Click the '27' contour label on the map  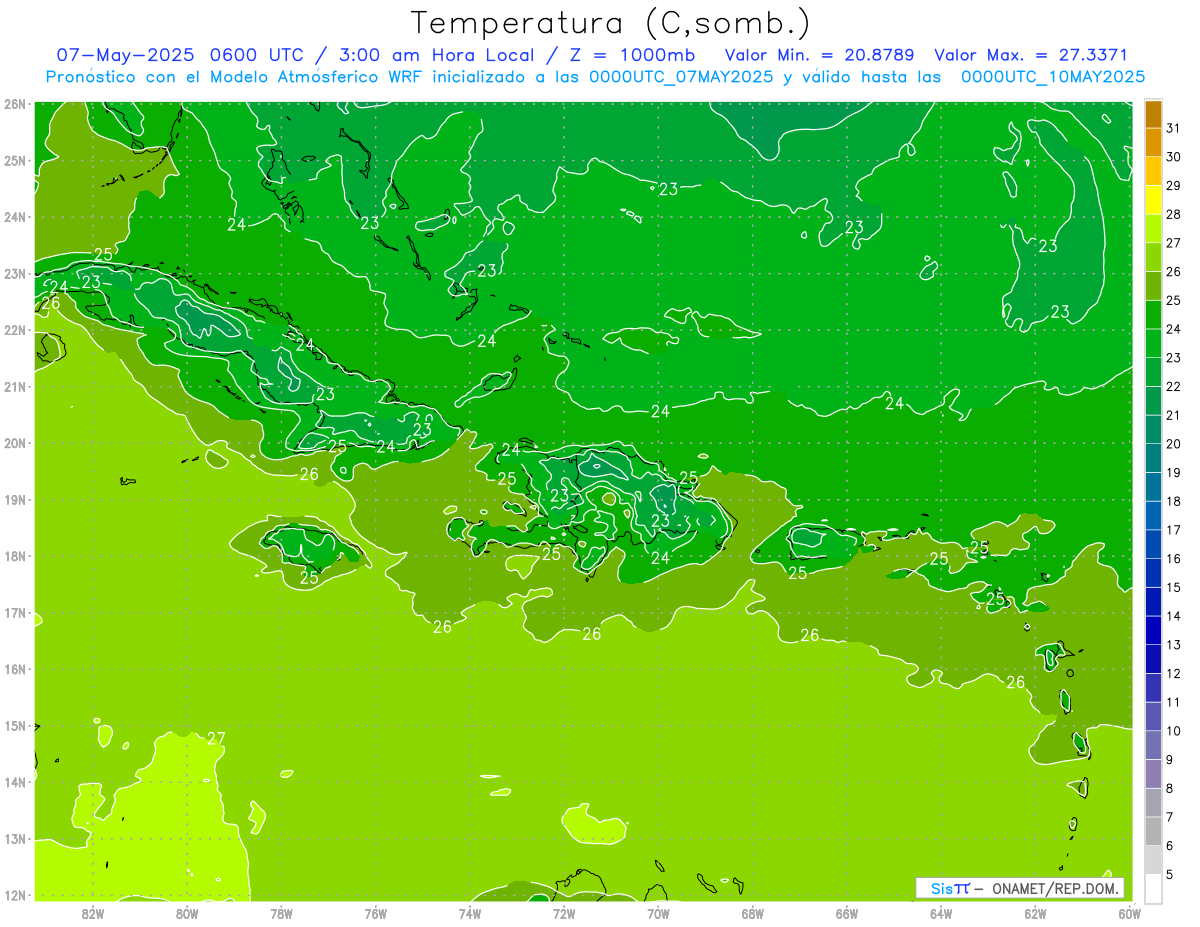coord(216,739)
